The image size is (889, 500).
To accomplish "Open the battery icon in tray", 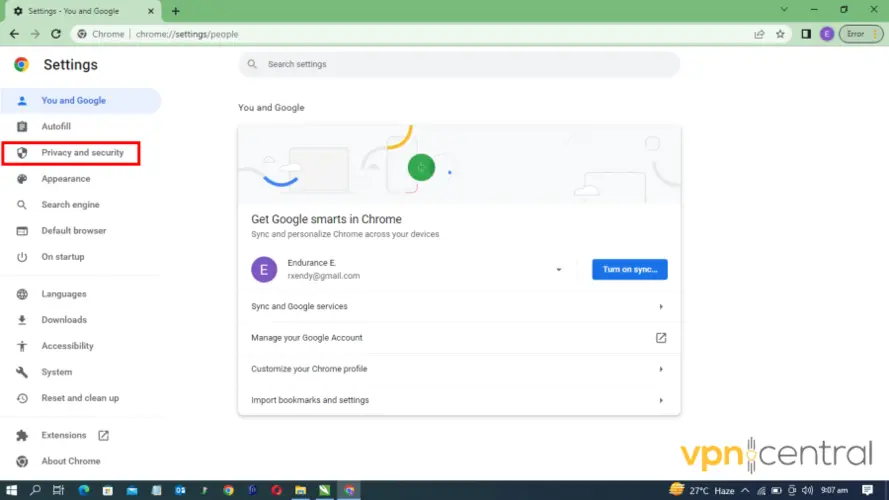I will click(x=776, y=490).
